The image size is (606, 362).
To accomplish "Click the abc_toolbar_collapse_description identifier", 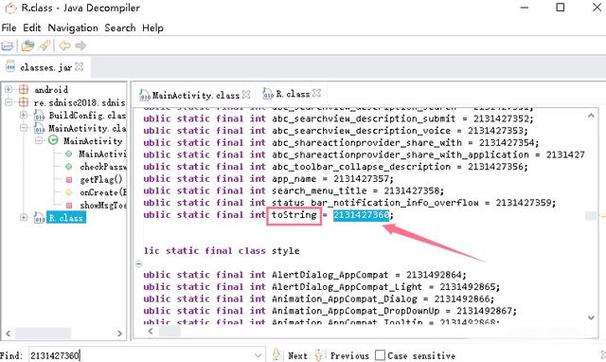I will (x=361, y=167).
